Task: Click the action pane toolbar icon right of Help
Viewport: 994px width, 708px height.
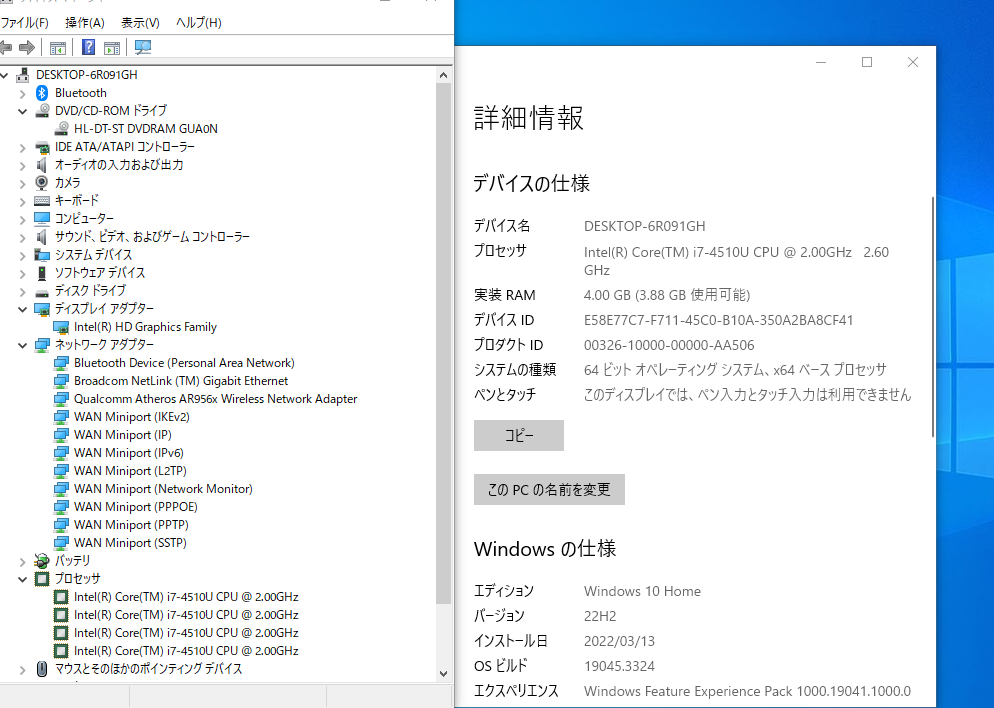Action: pyautogui.click(x=112, y=48)
